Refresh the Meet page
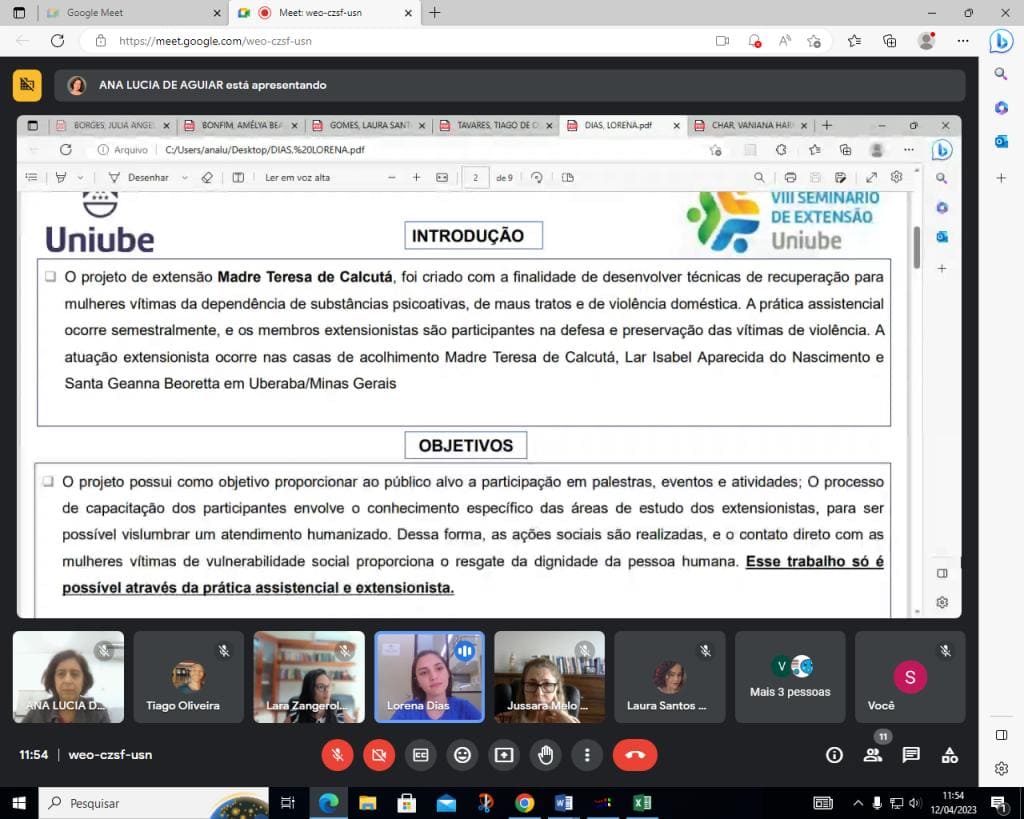Screen dimensions: 1024x819 (57, 40)
